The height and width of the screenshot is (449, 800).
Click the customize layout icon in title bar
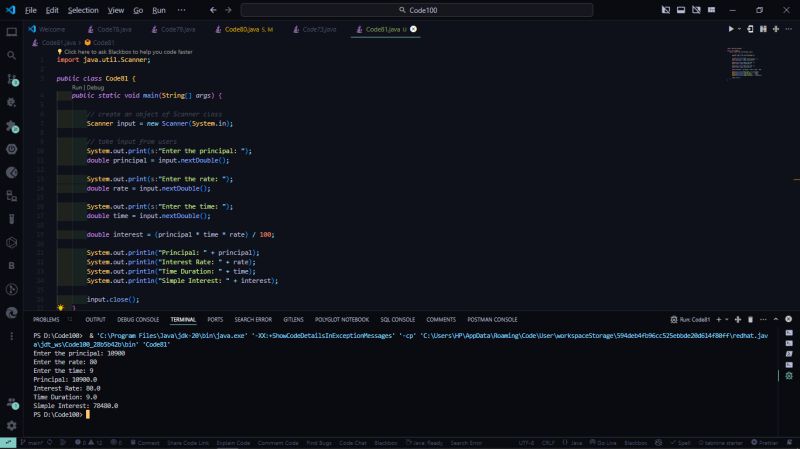711,10
